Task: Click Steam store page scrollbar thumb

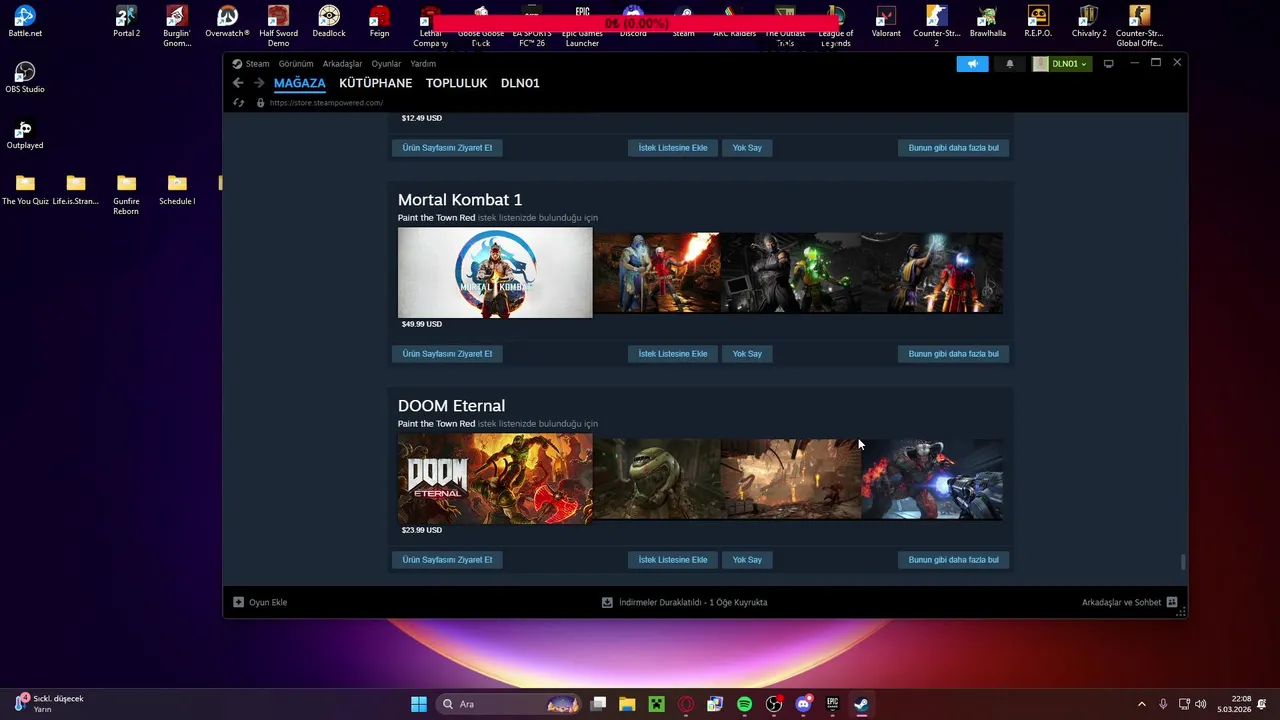Action: tap(1183, 563)
